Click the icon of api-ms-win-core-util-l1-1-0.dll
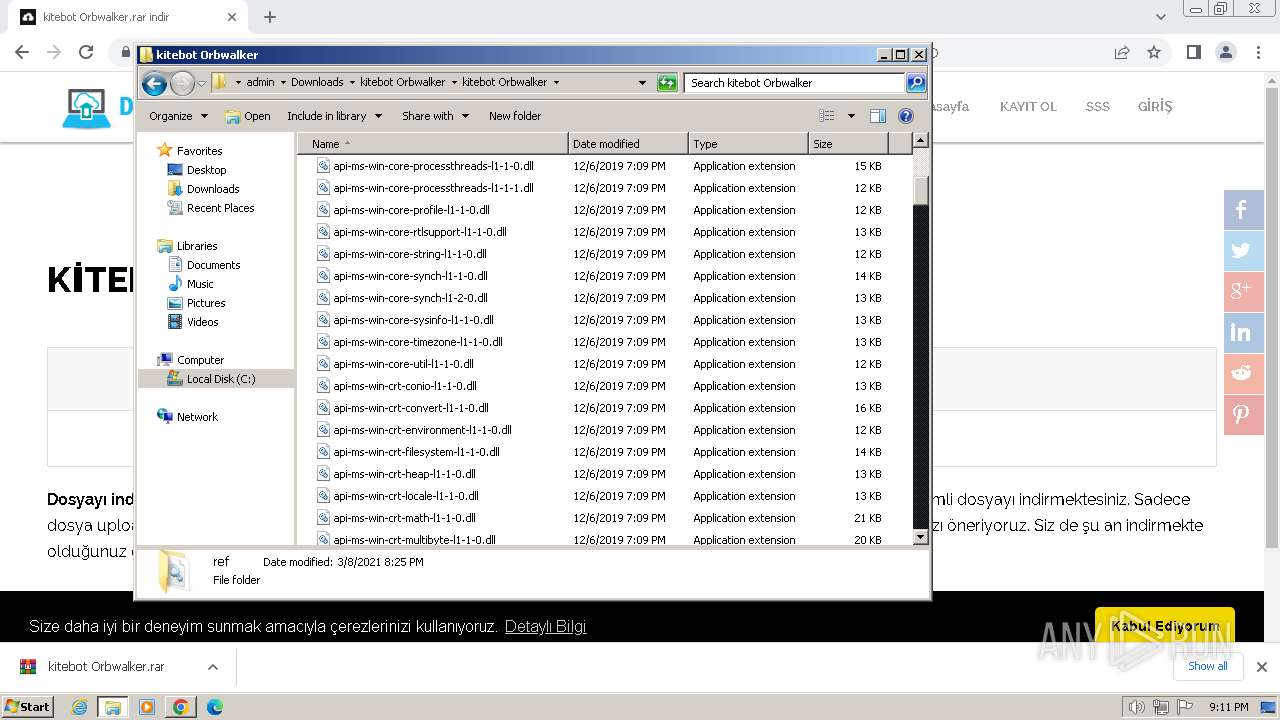 [x=323, y=364]
